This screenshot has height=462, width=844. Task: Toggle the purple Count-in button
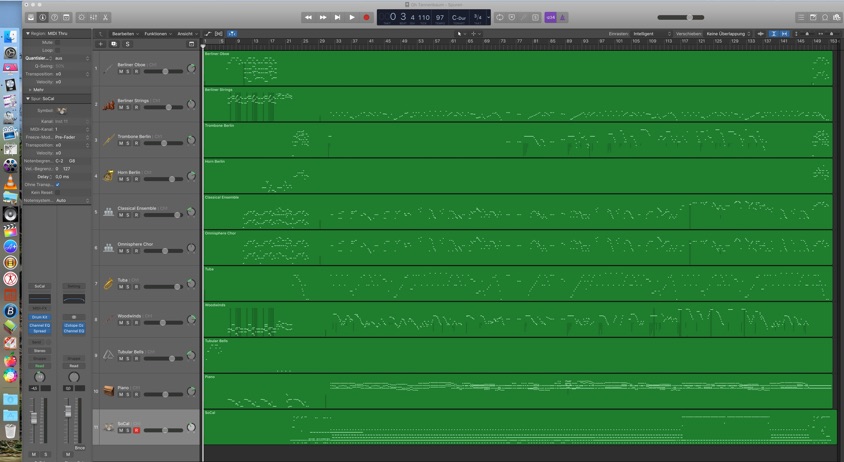click(550, 17)
